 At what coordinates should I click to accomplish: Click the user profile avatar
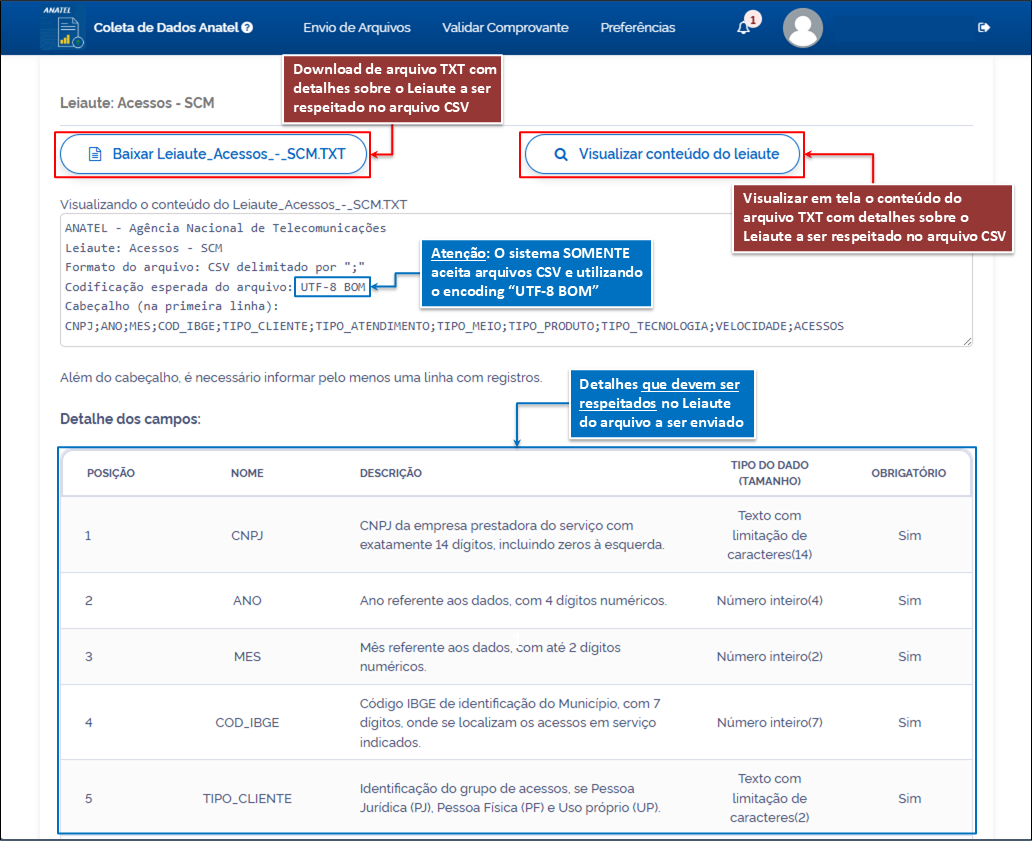(803, 28)
